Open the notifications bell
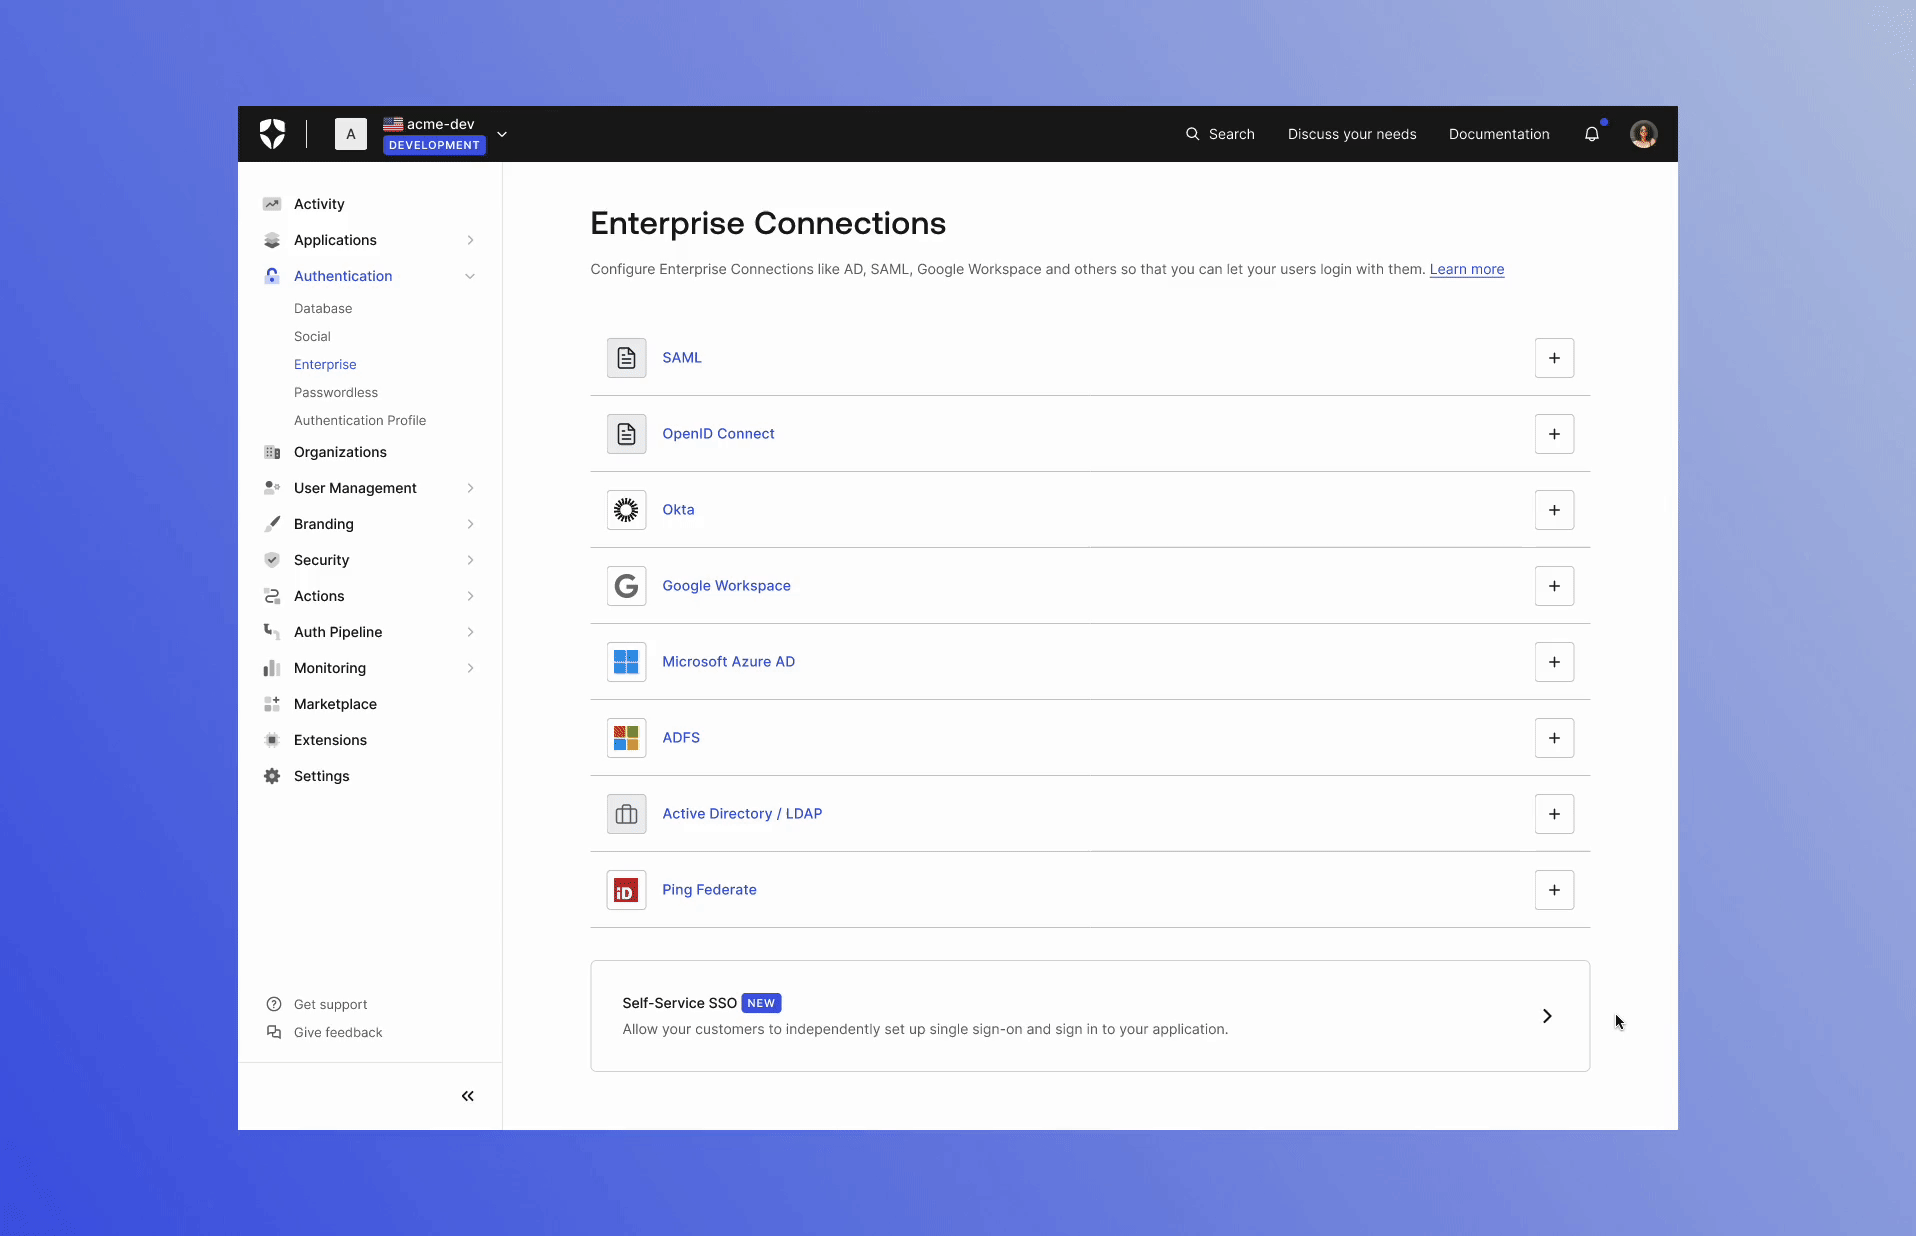The width and height of the screenshot is (1916, 1236). click(x=1592, y=134)
